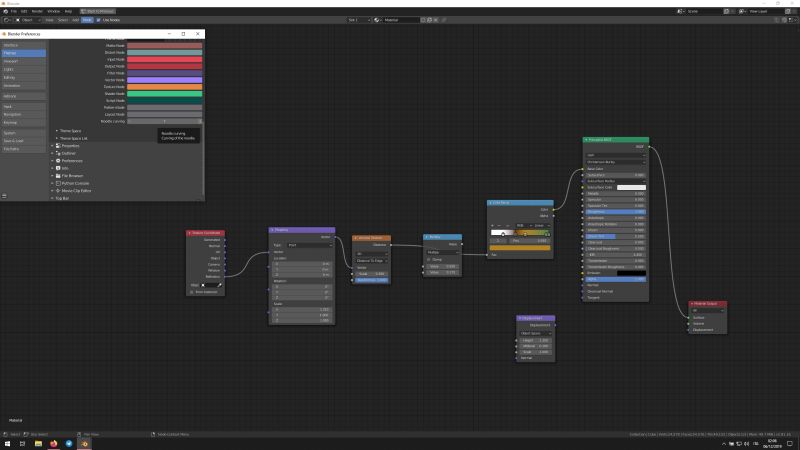Image resolution: width=800 pixels, height=450 pixels.
Task: Click the Info theme section icon
Action: 58,168
